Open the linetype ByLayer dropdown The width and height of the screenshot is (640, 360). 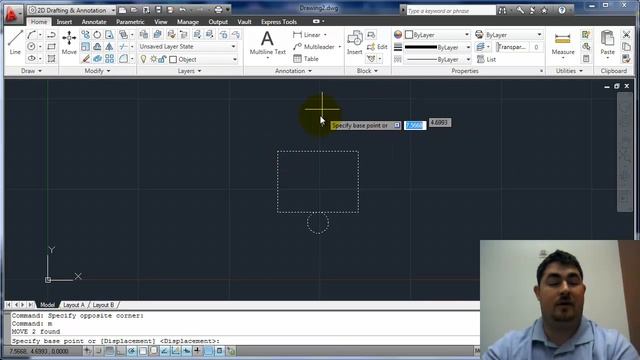click(x=438, y=60)
